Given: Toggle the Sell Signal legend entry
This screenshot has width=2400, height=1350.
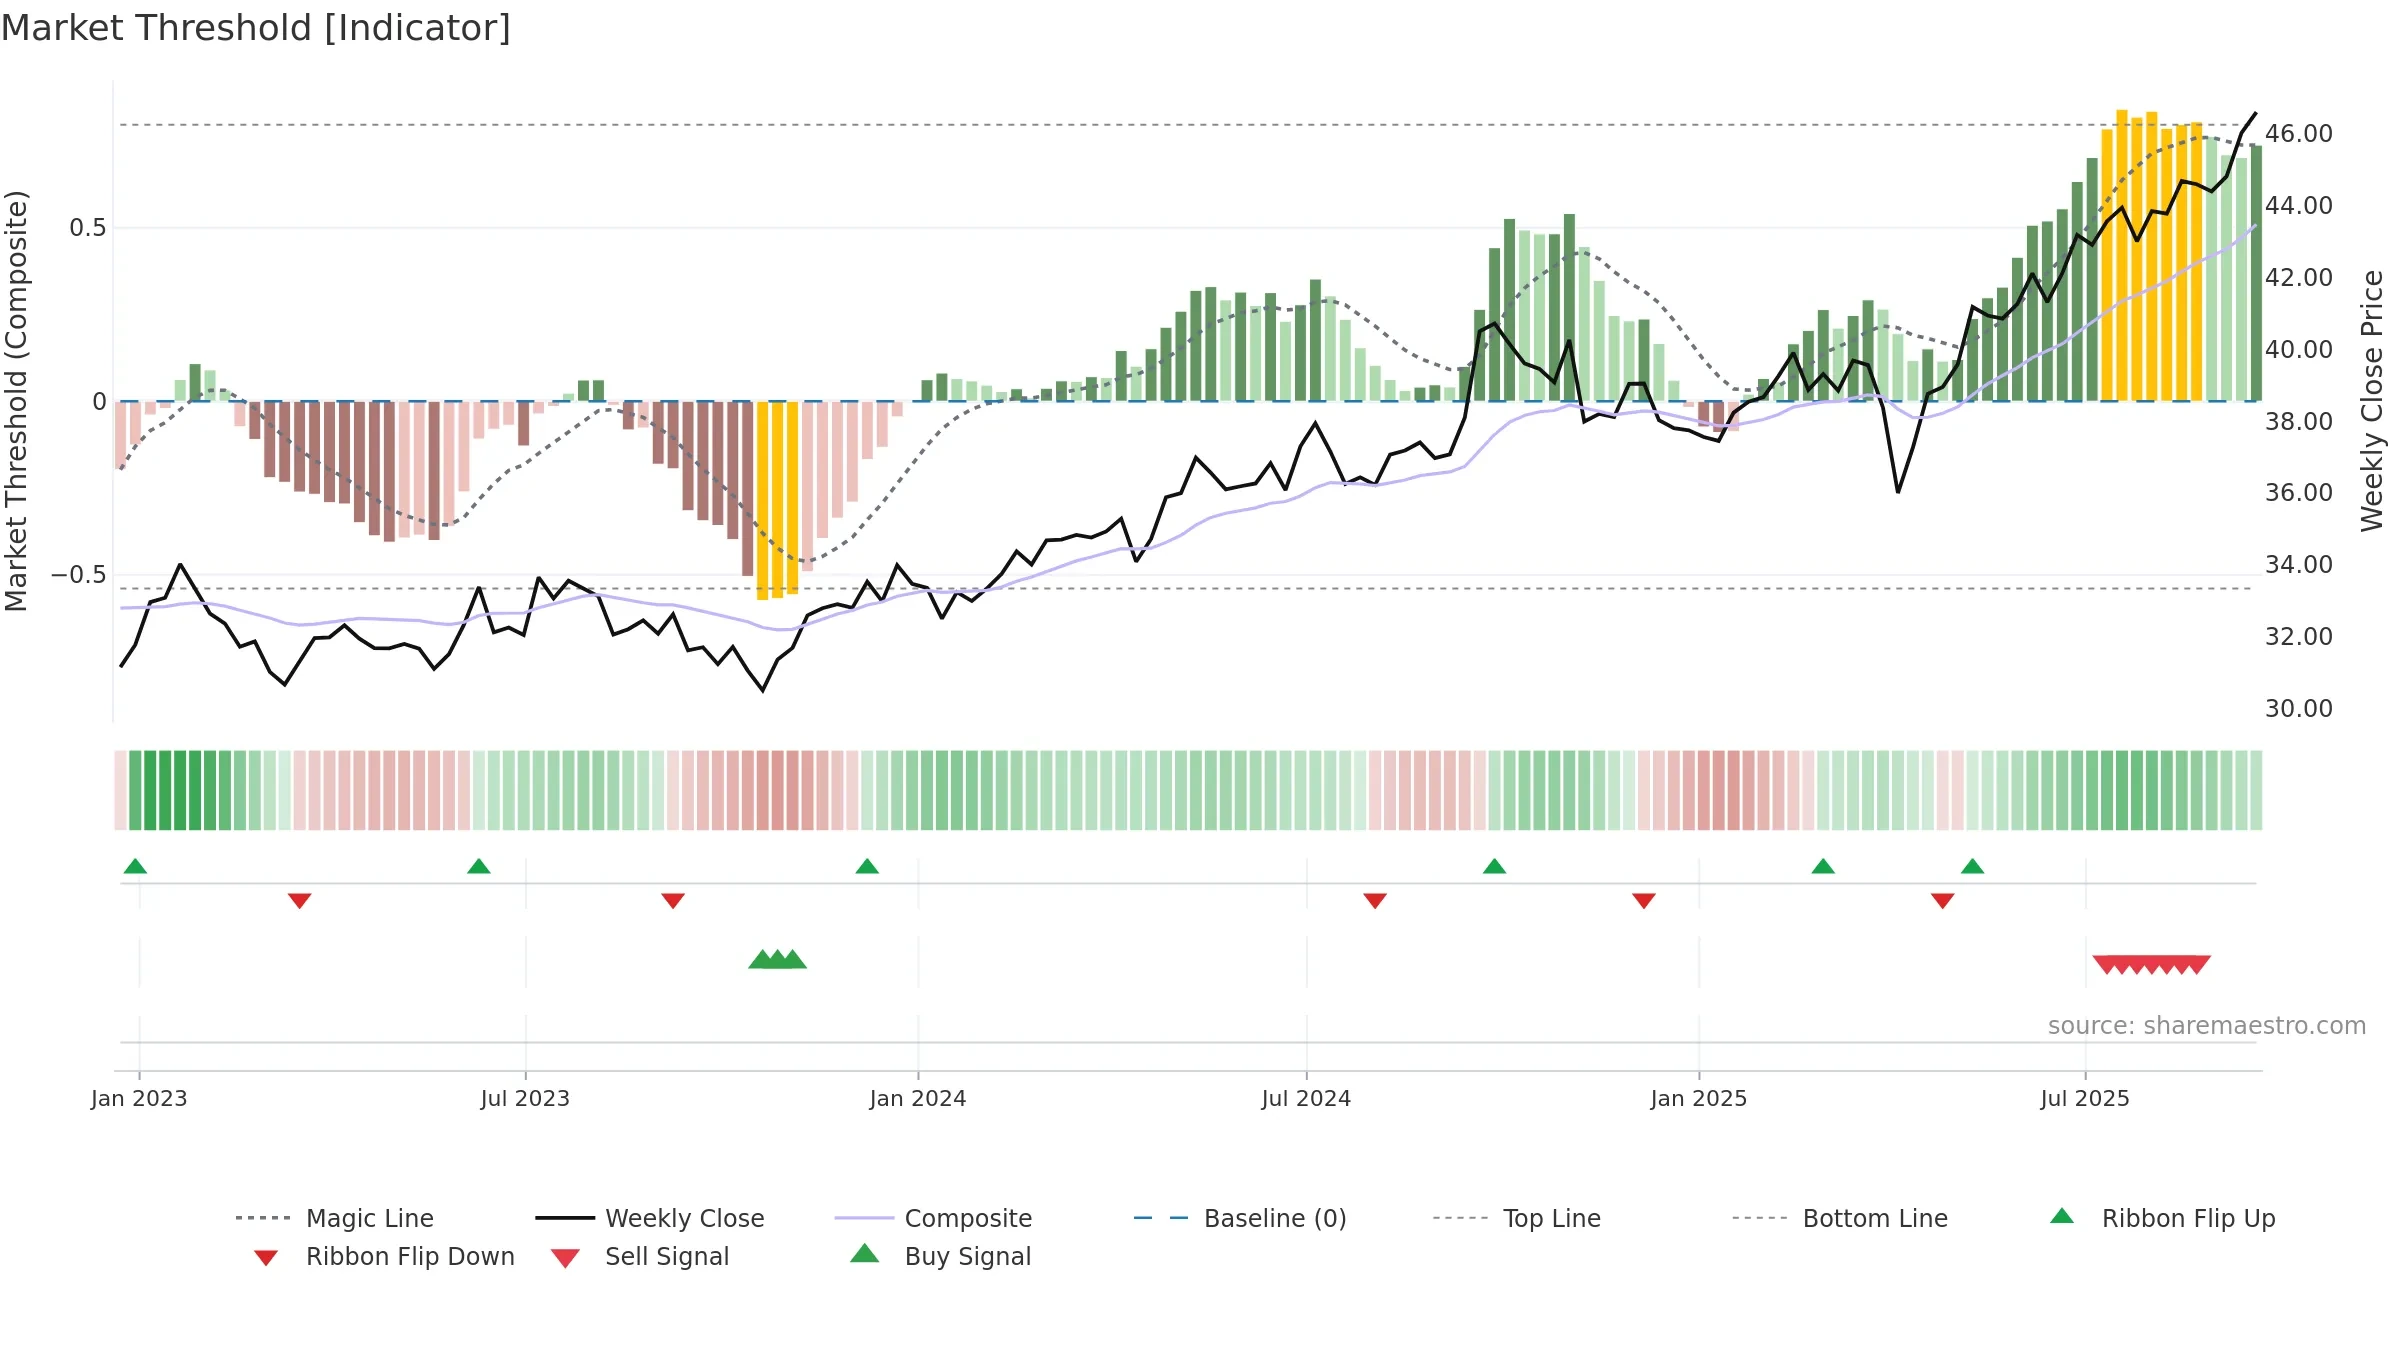Looking at the screenshot, I should (x=640, y=1256).
